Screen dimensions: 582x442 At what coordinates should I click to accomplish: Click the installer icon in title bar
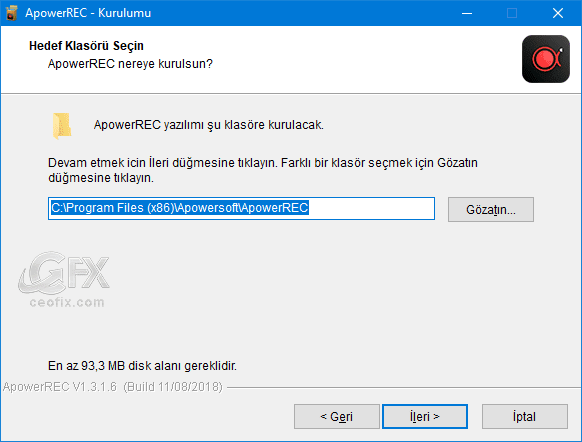point(12,13)
